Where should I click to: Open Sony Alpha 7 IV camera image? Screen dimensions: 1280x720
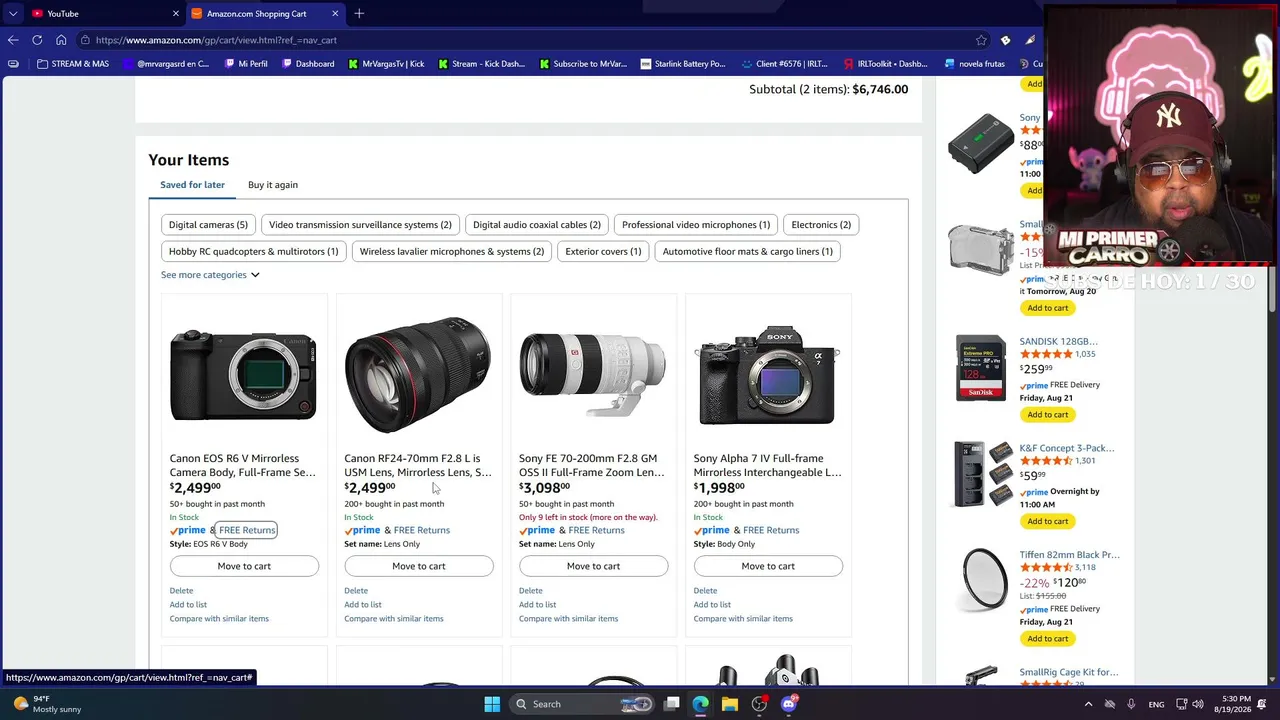[x=768, y=375]
